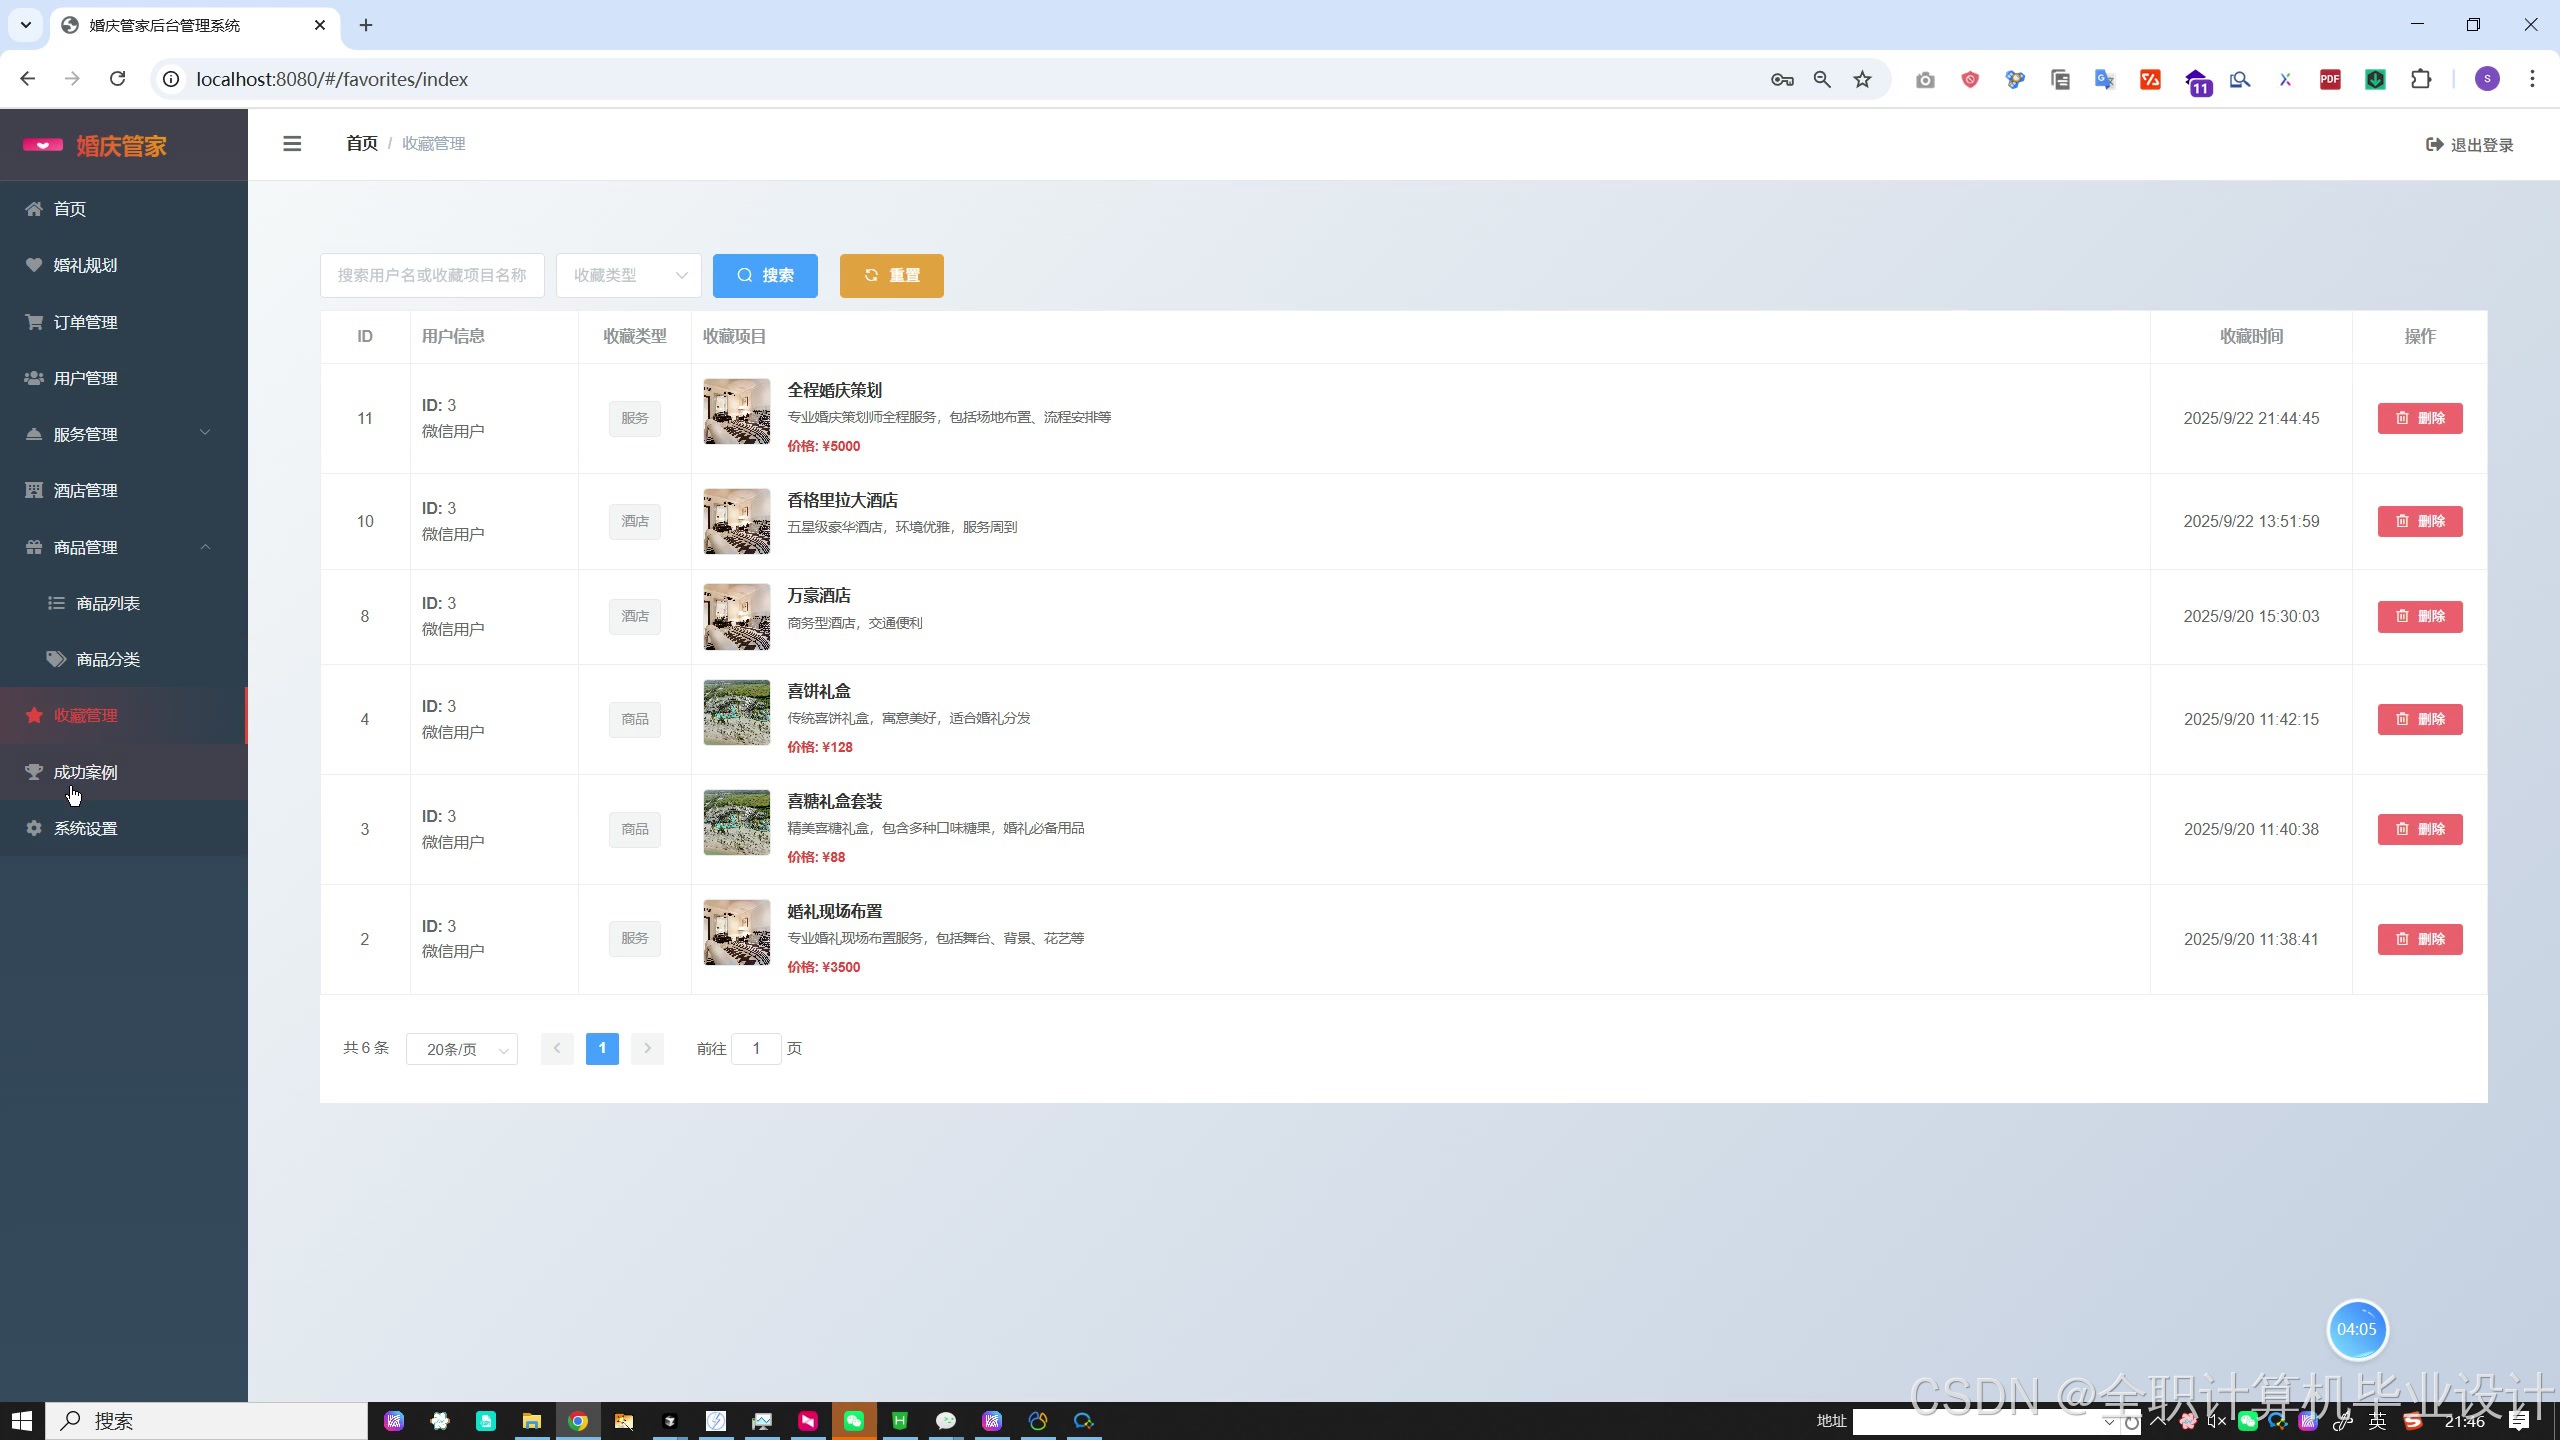The width and height of the screenshot is (2560, 1440).
Task: Reload the page with refresh icon
Action: tap(118, 79)
